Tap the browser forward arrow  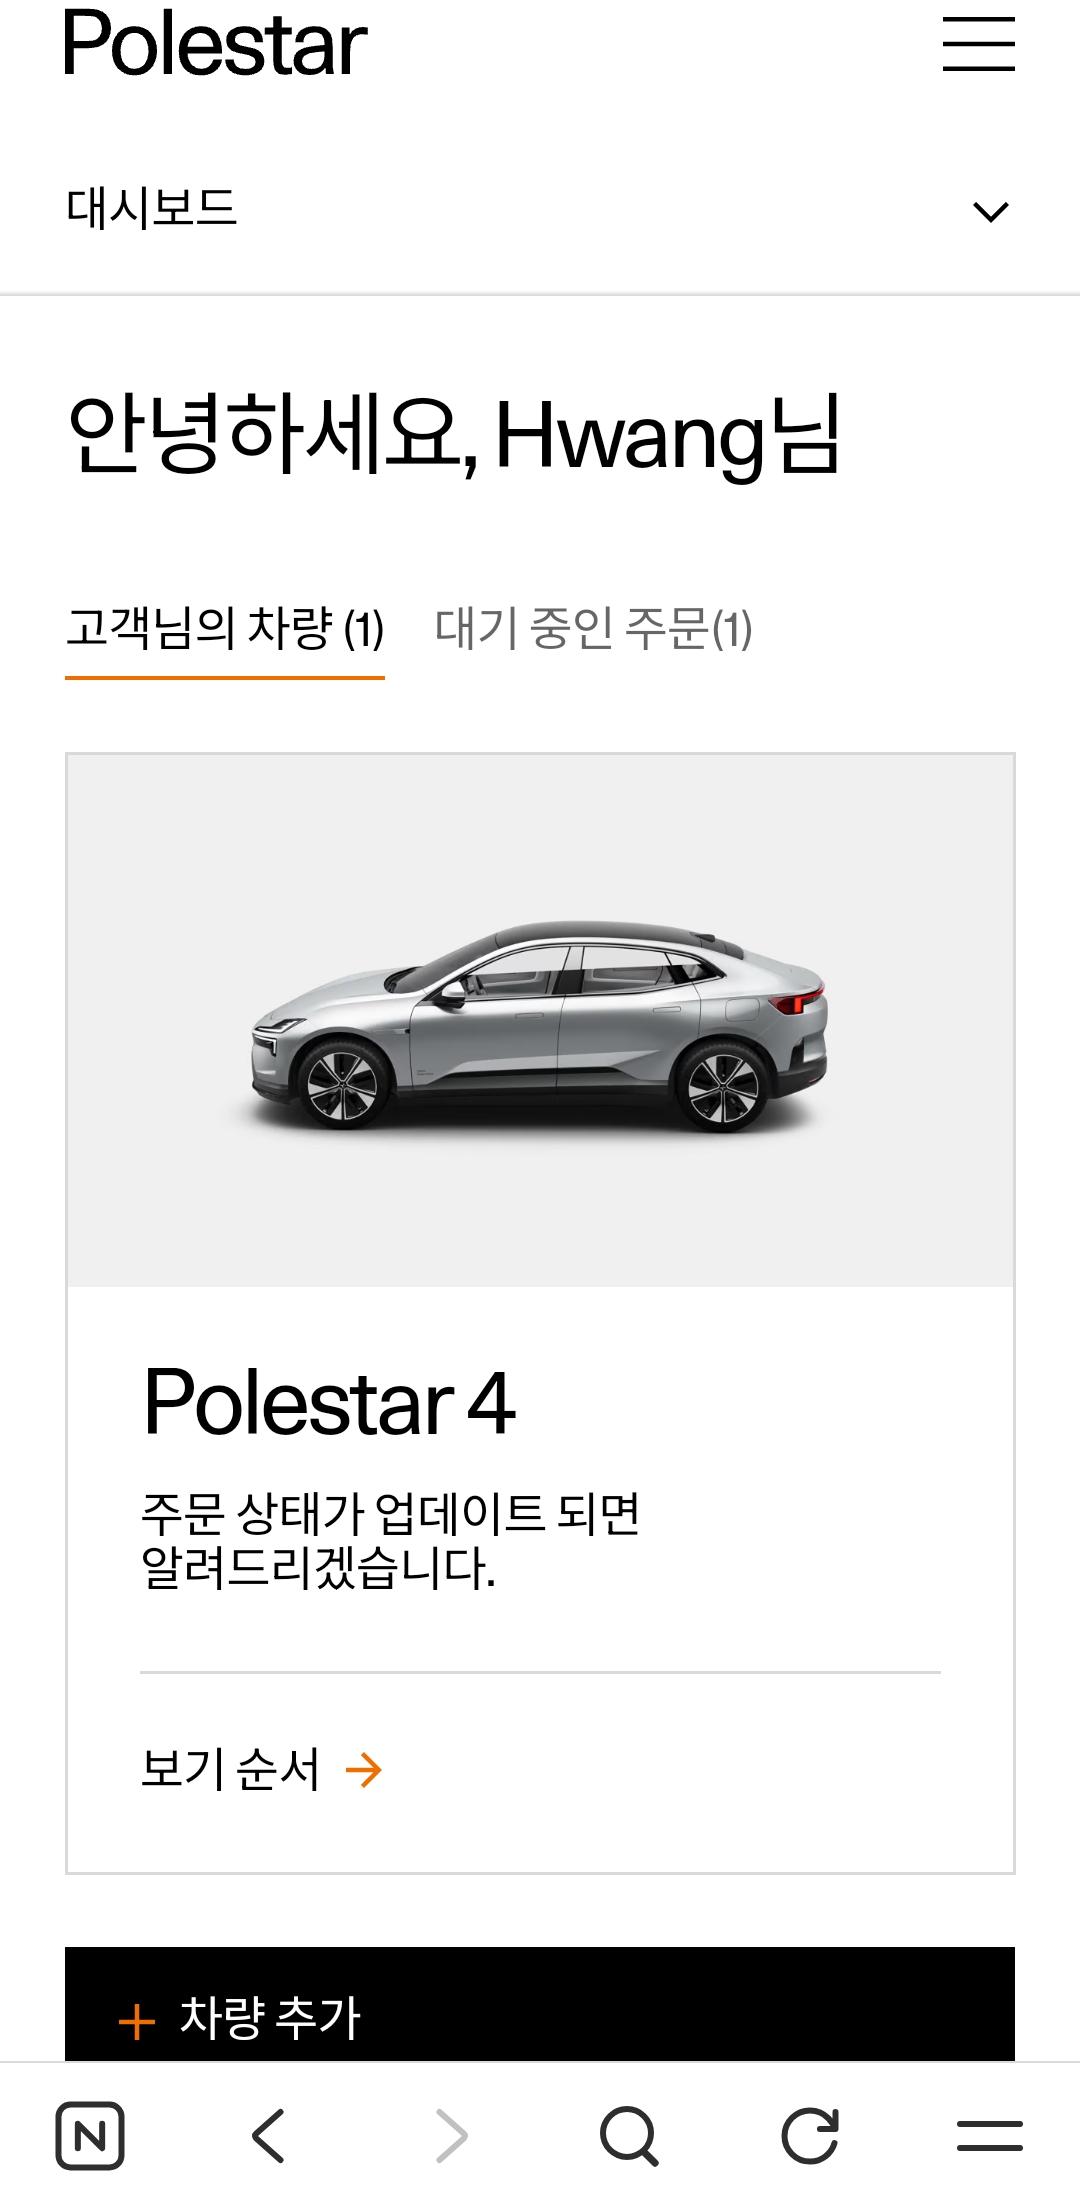coord(451,2137)
